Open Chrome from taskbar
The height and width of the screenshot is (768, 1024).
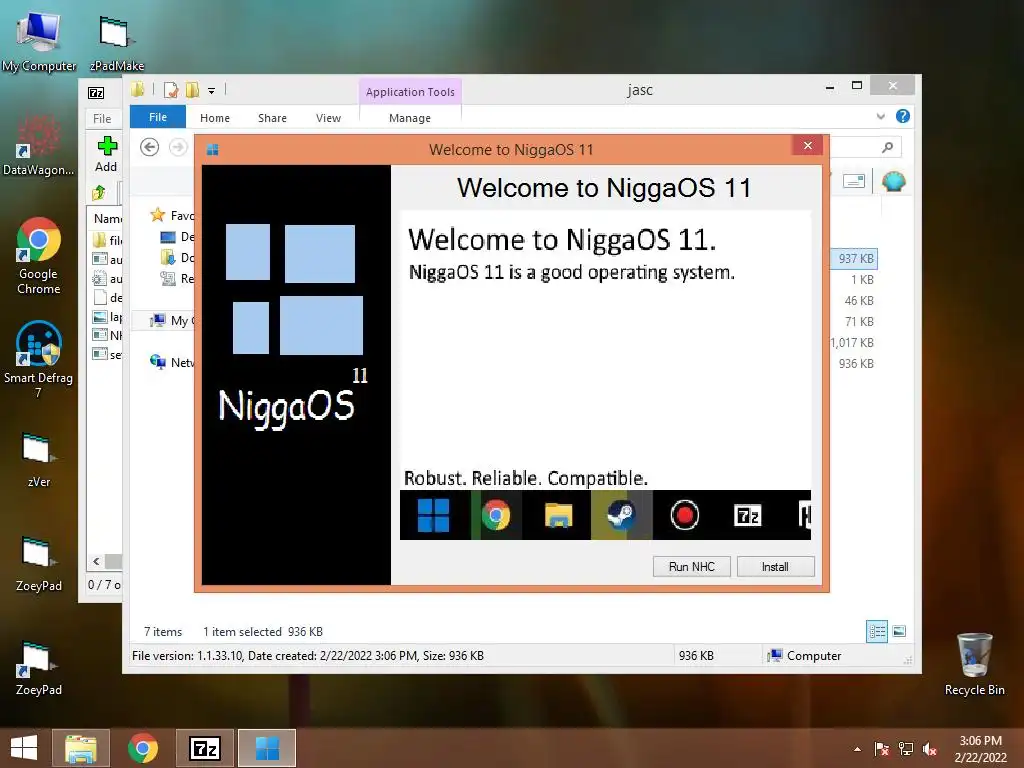pos(143,748)
